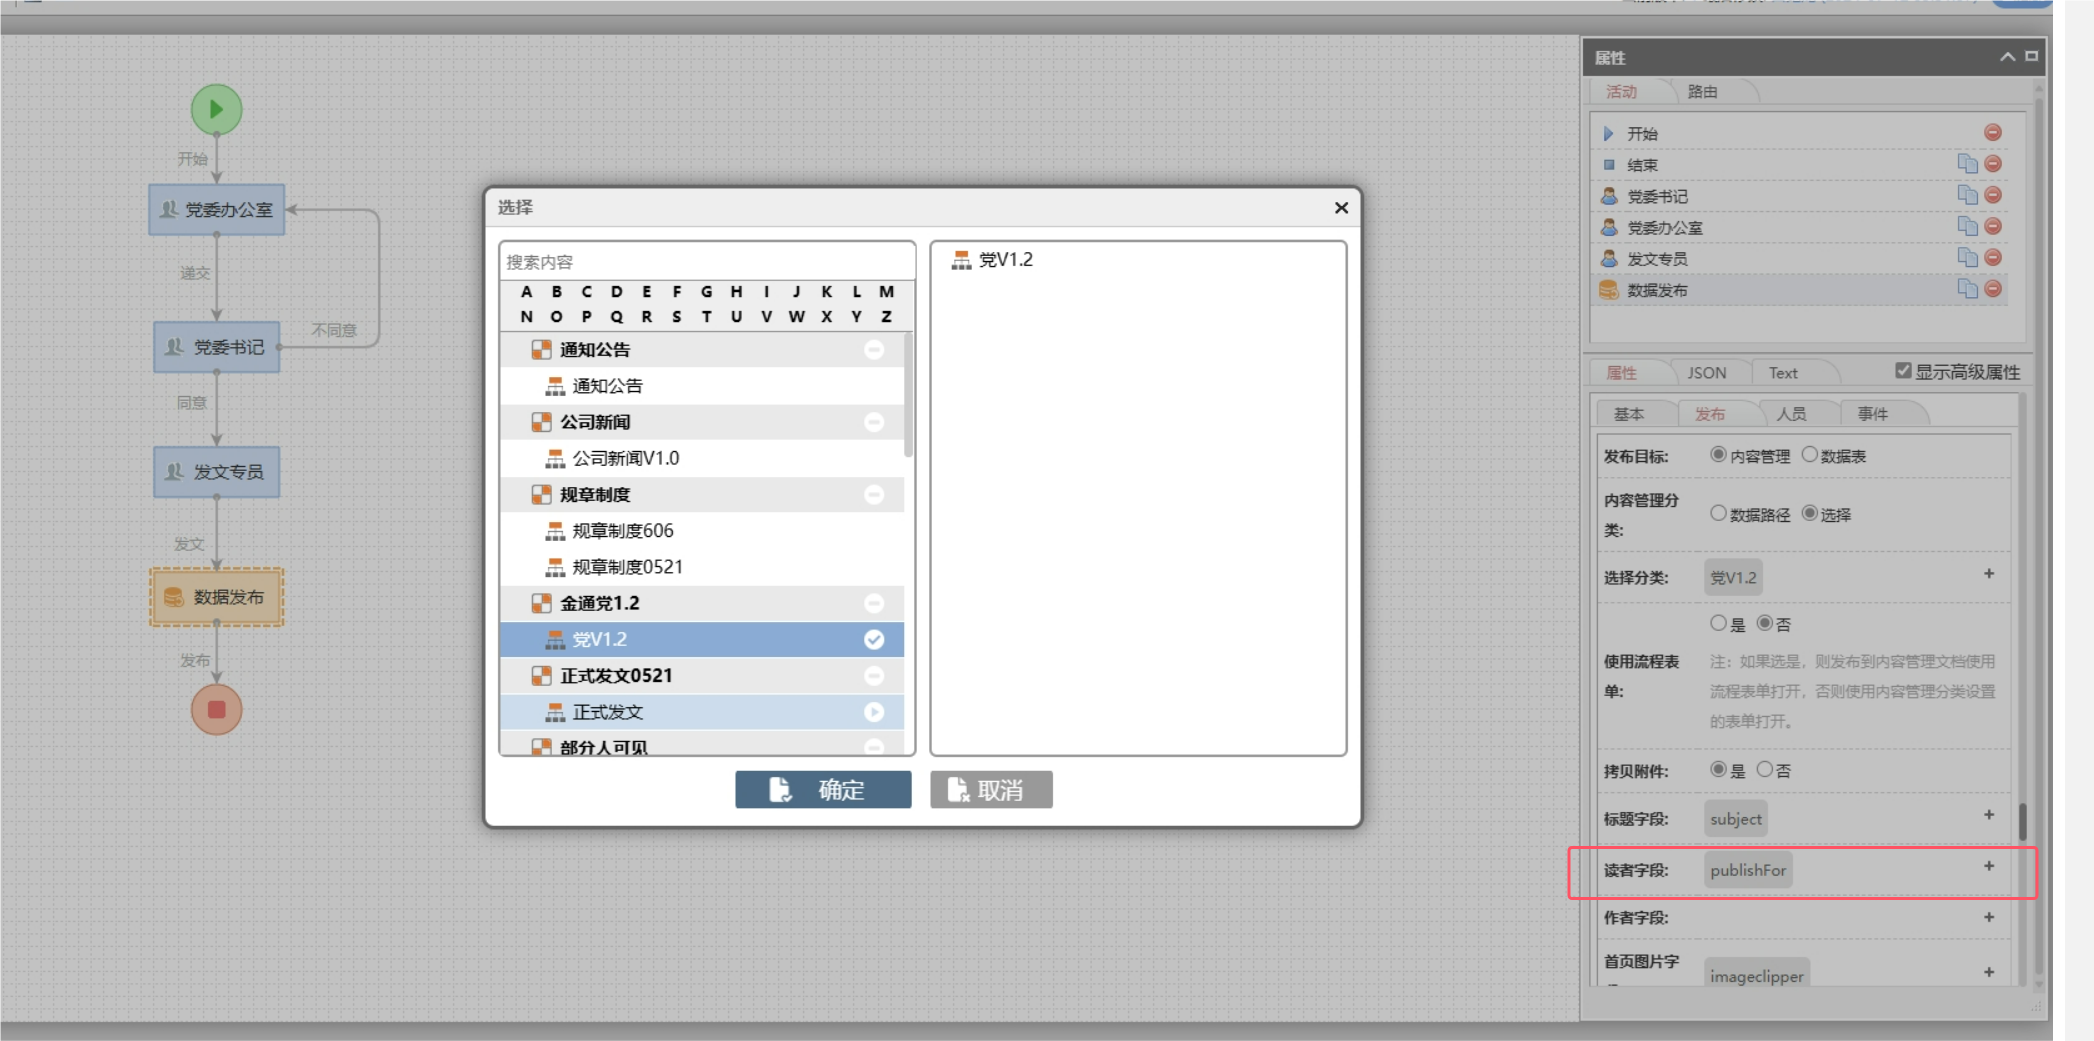Screen dimensions: 2094x1041
Task: Collapse the 金通党1.2 group
Action: click(874, 603)
